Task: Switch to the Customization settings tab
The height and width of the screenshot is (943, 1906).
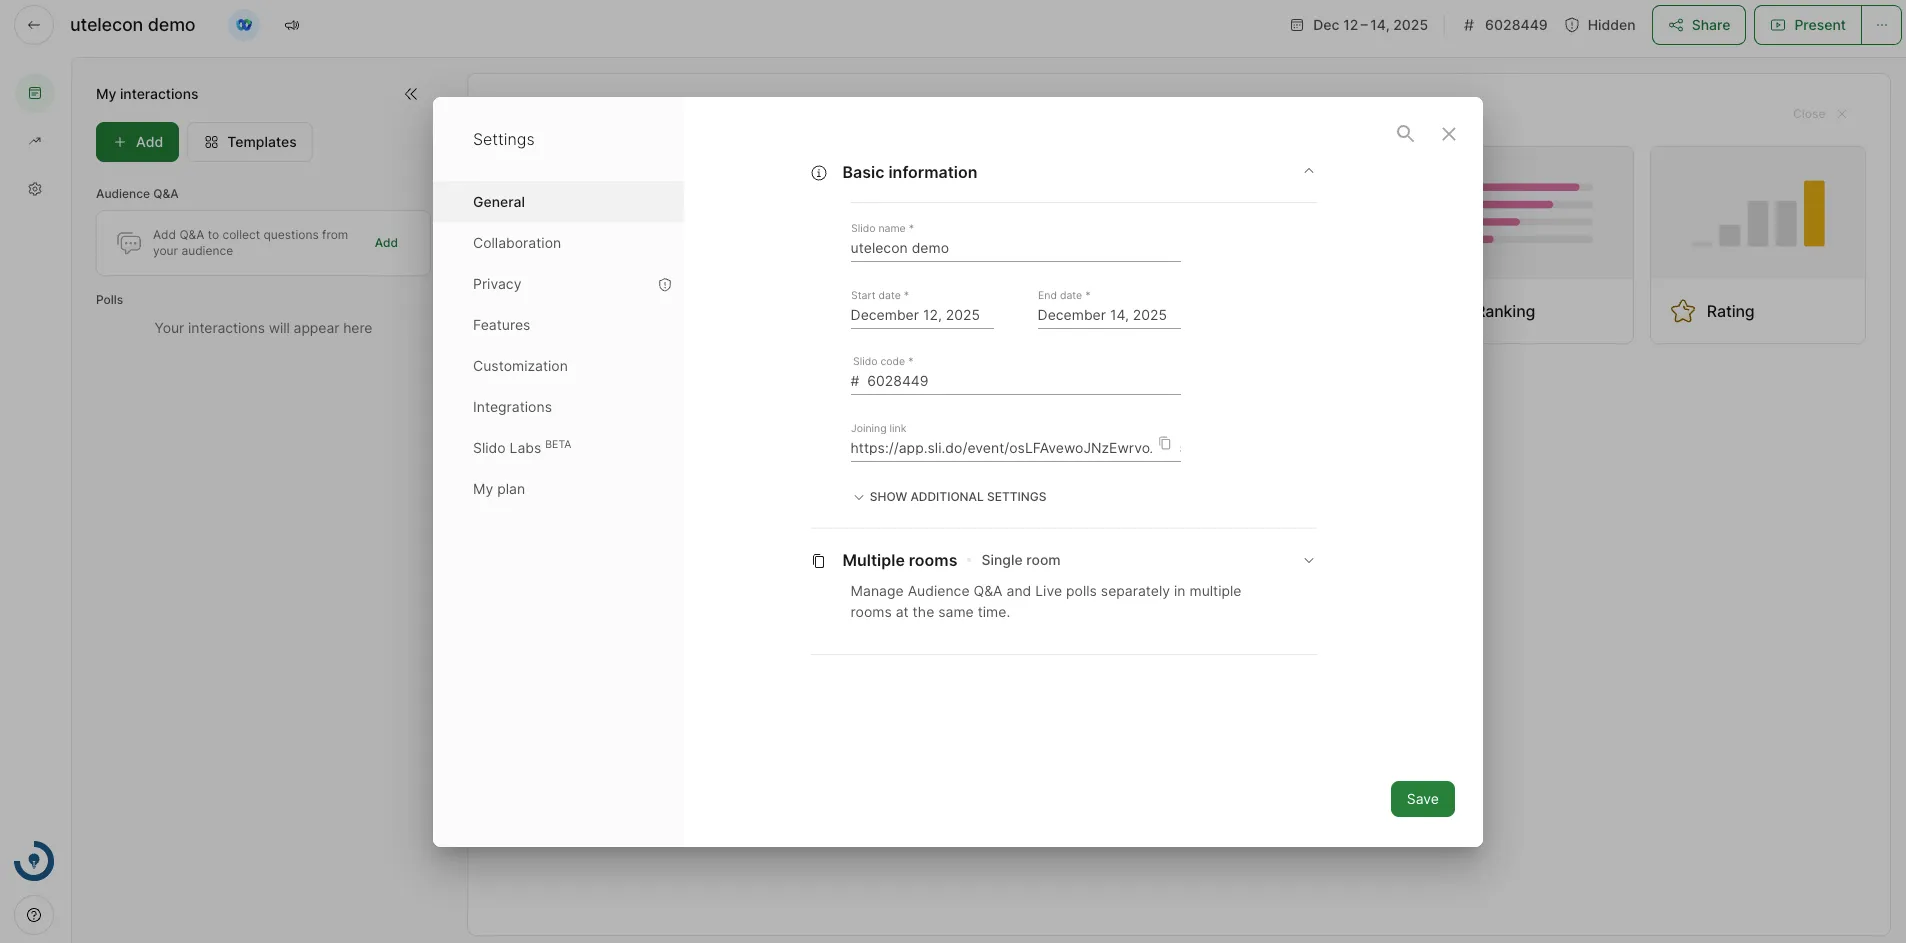Action: (520, 366)
